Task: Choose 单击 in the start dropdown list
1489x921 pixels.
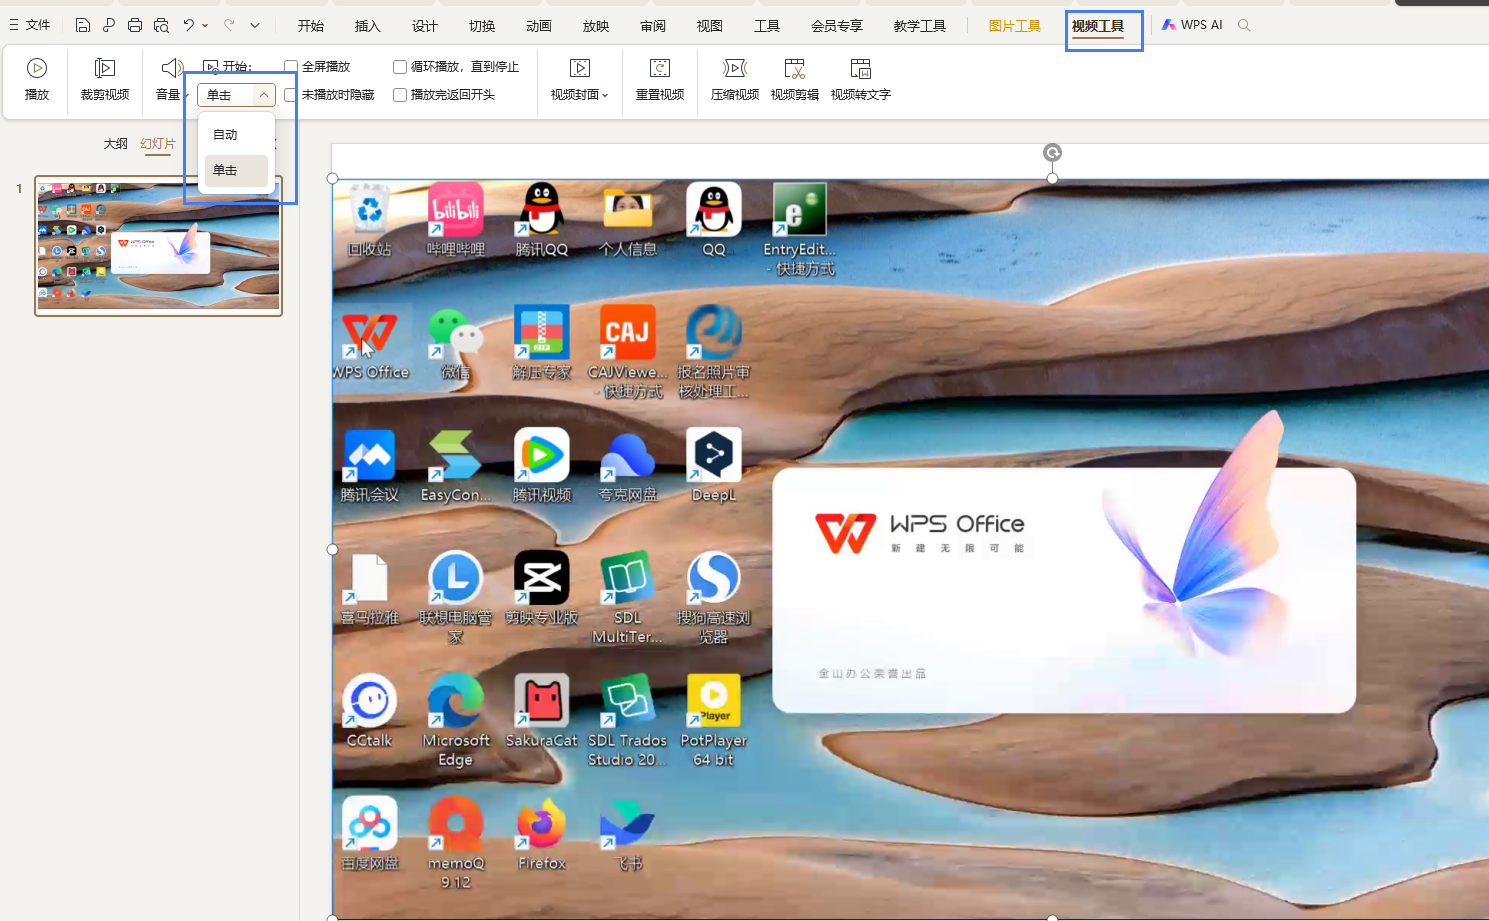Action: pyautogui.click(x=236, y=171)
